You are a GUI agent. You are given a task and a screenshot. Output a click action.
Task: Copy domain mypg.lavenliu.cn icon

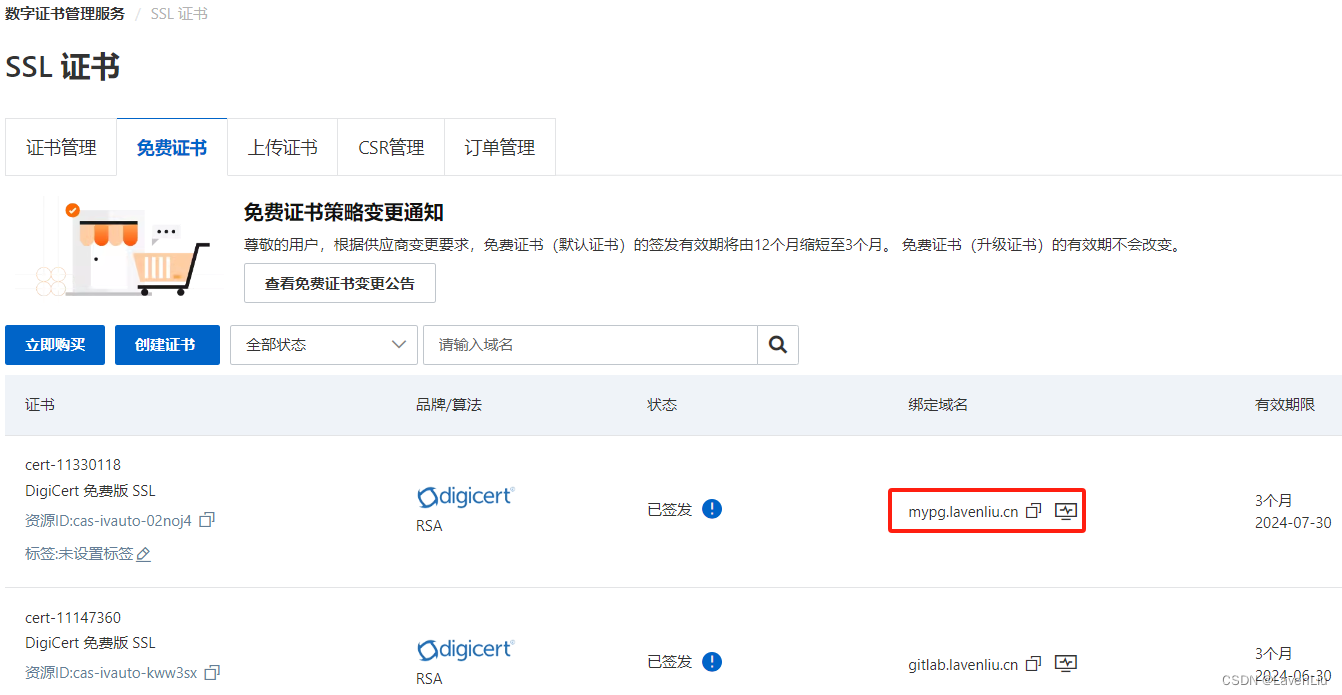[x=1034, y=511]
